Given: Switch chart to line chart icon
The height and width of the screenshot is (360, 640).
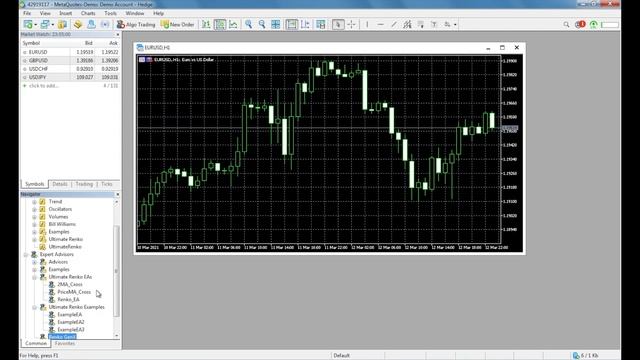Looking at the screenshot, I should pyautogui.click(x=233, y=24).
